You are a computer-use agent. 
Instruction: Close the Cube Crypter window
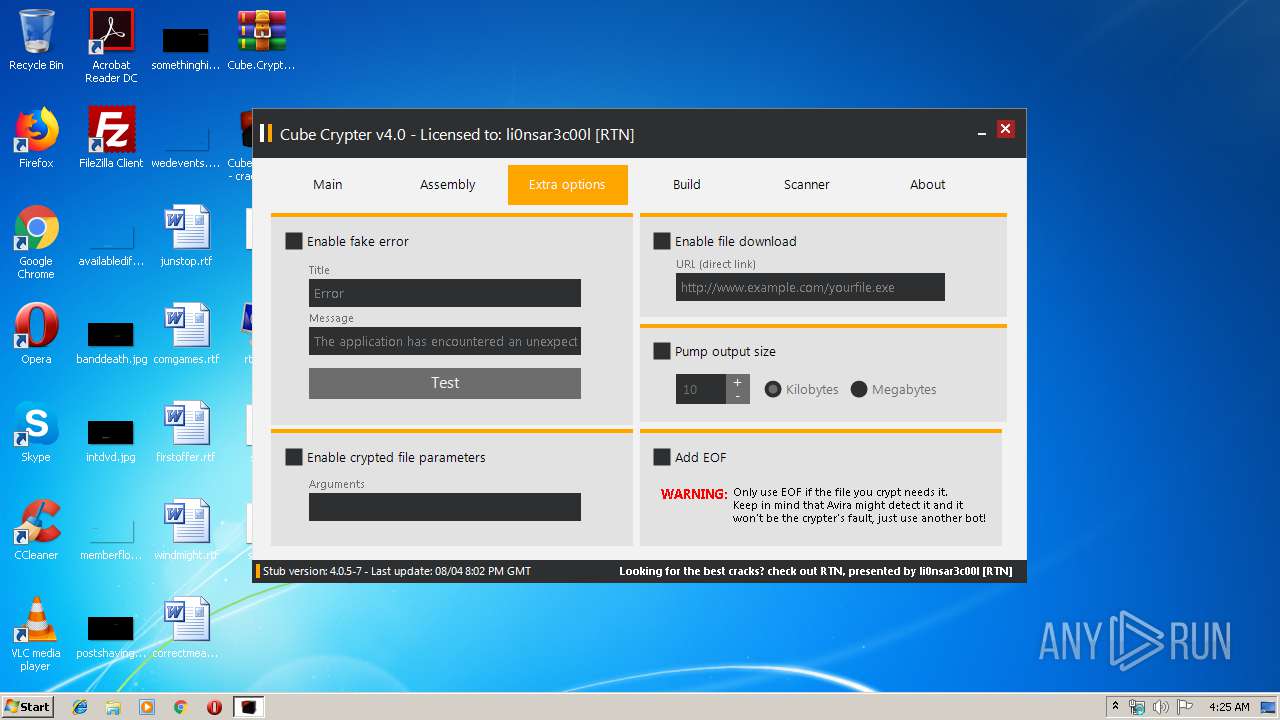[1006, 129]
